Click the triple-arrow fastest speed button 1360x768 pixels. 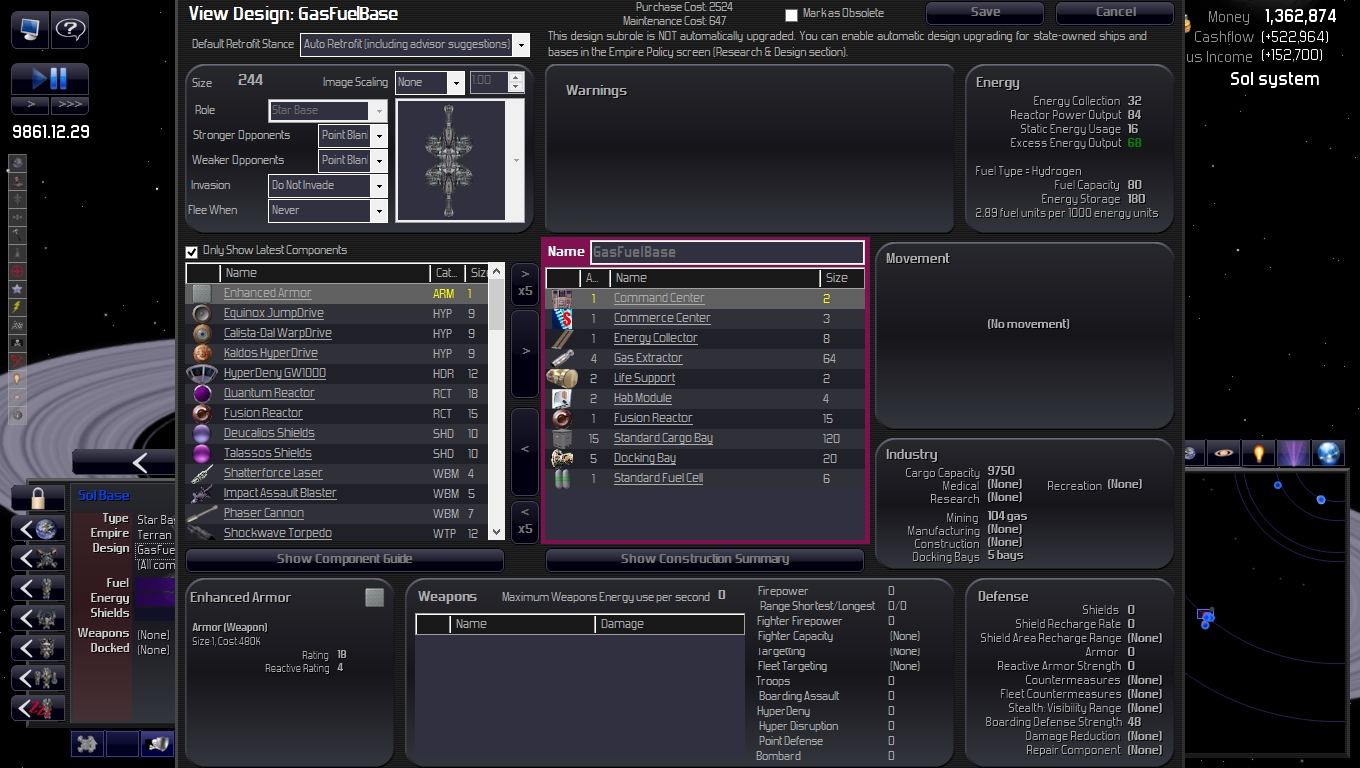70,105
